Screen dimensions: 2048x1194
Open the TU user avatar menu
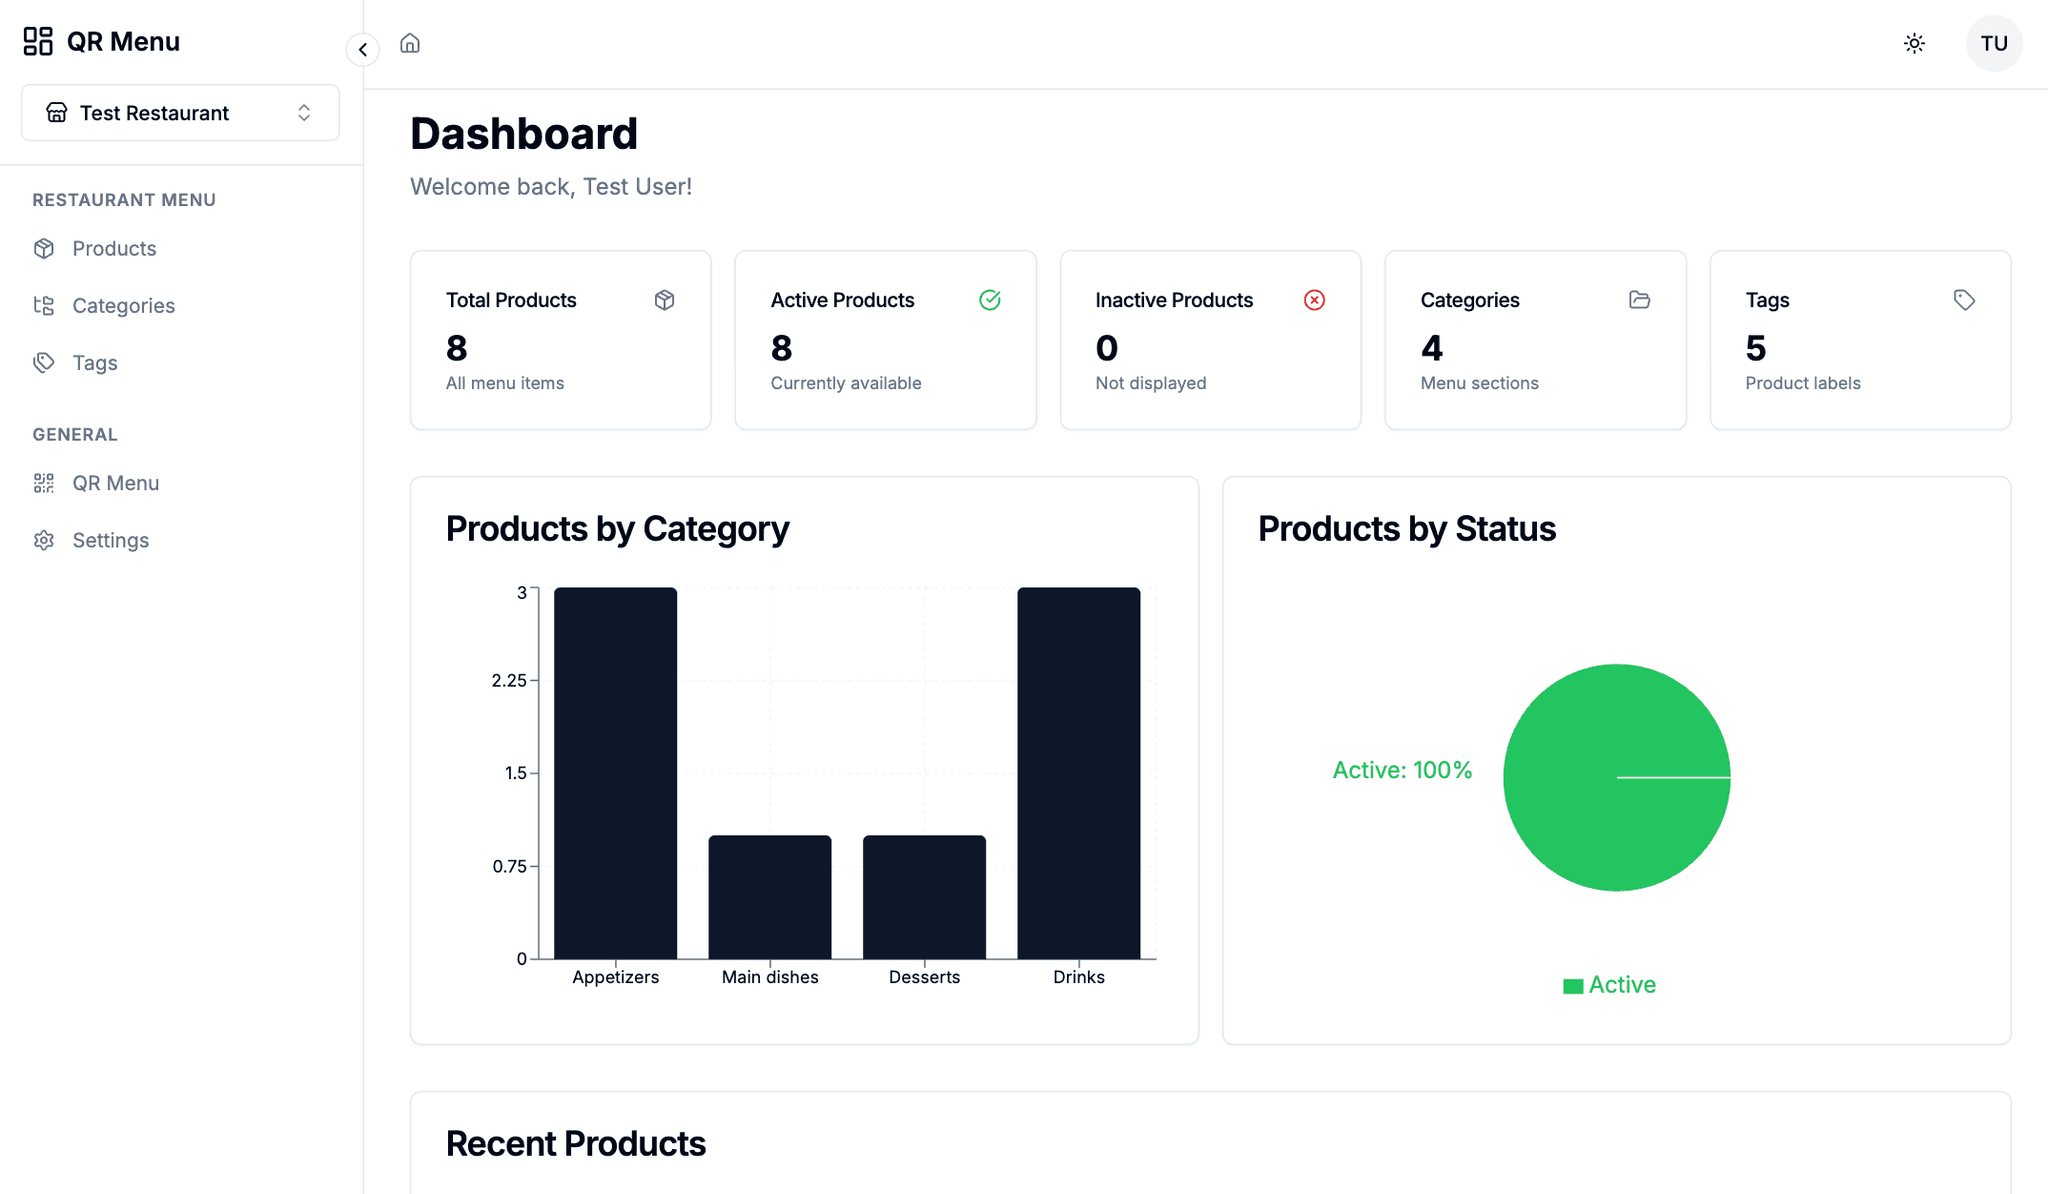pyautogui.click(x=1994, y=43)
